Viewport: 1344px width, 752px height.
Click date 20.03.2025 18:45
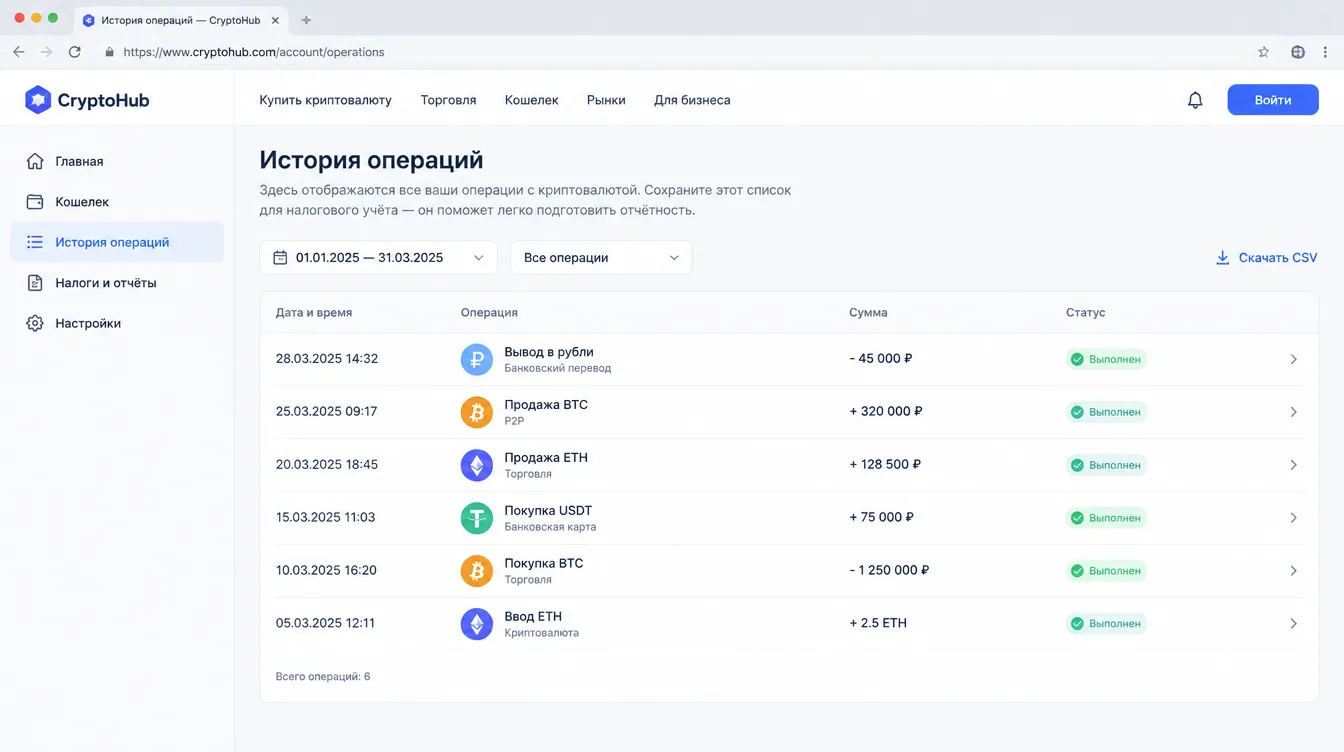327,465
